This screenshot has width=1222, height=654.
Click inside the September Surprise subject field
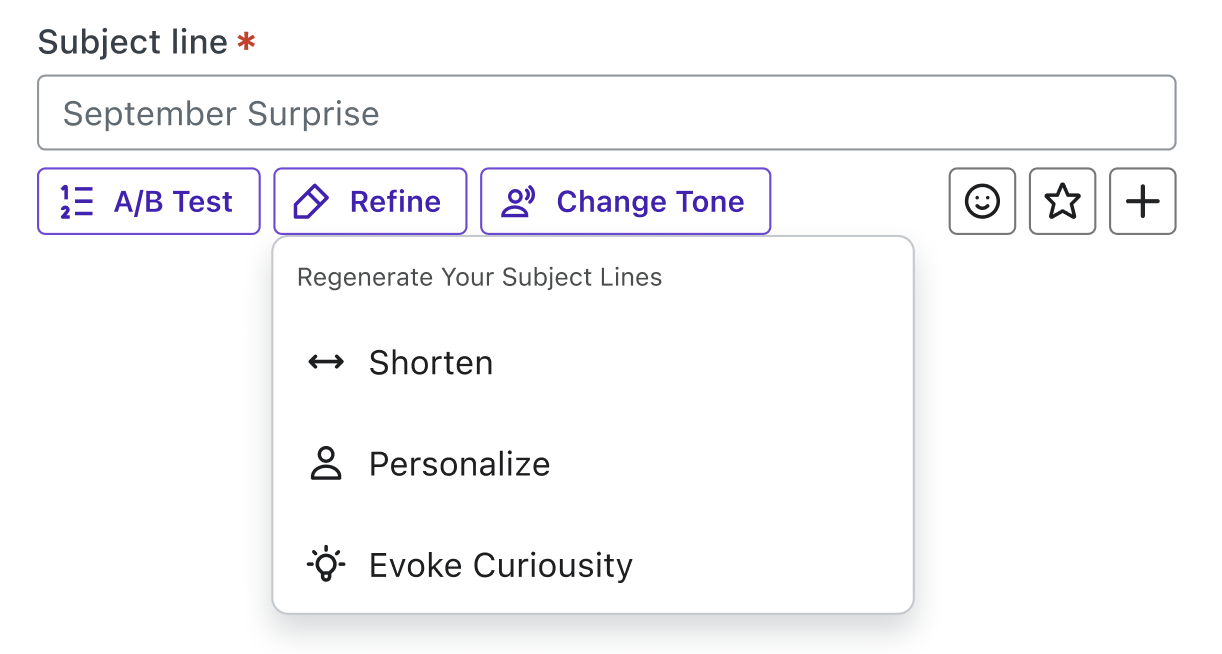tap(606, 112)
